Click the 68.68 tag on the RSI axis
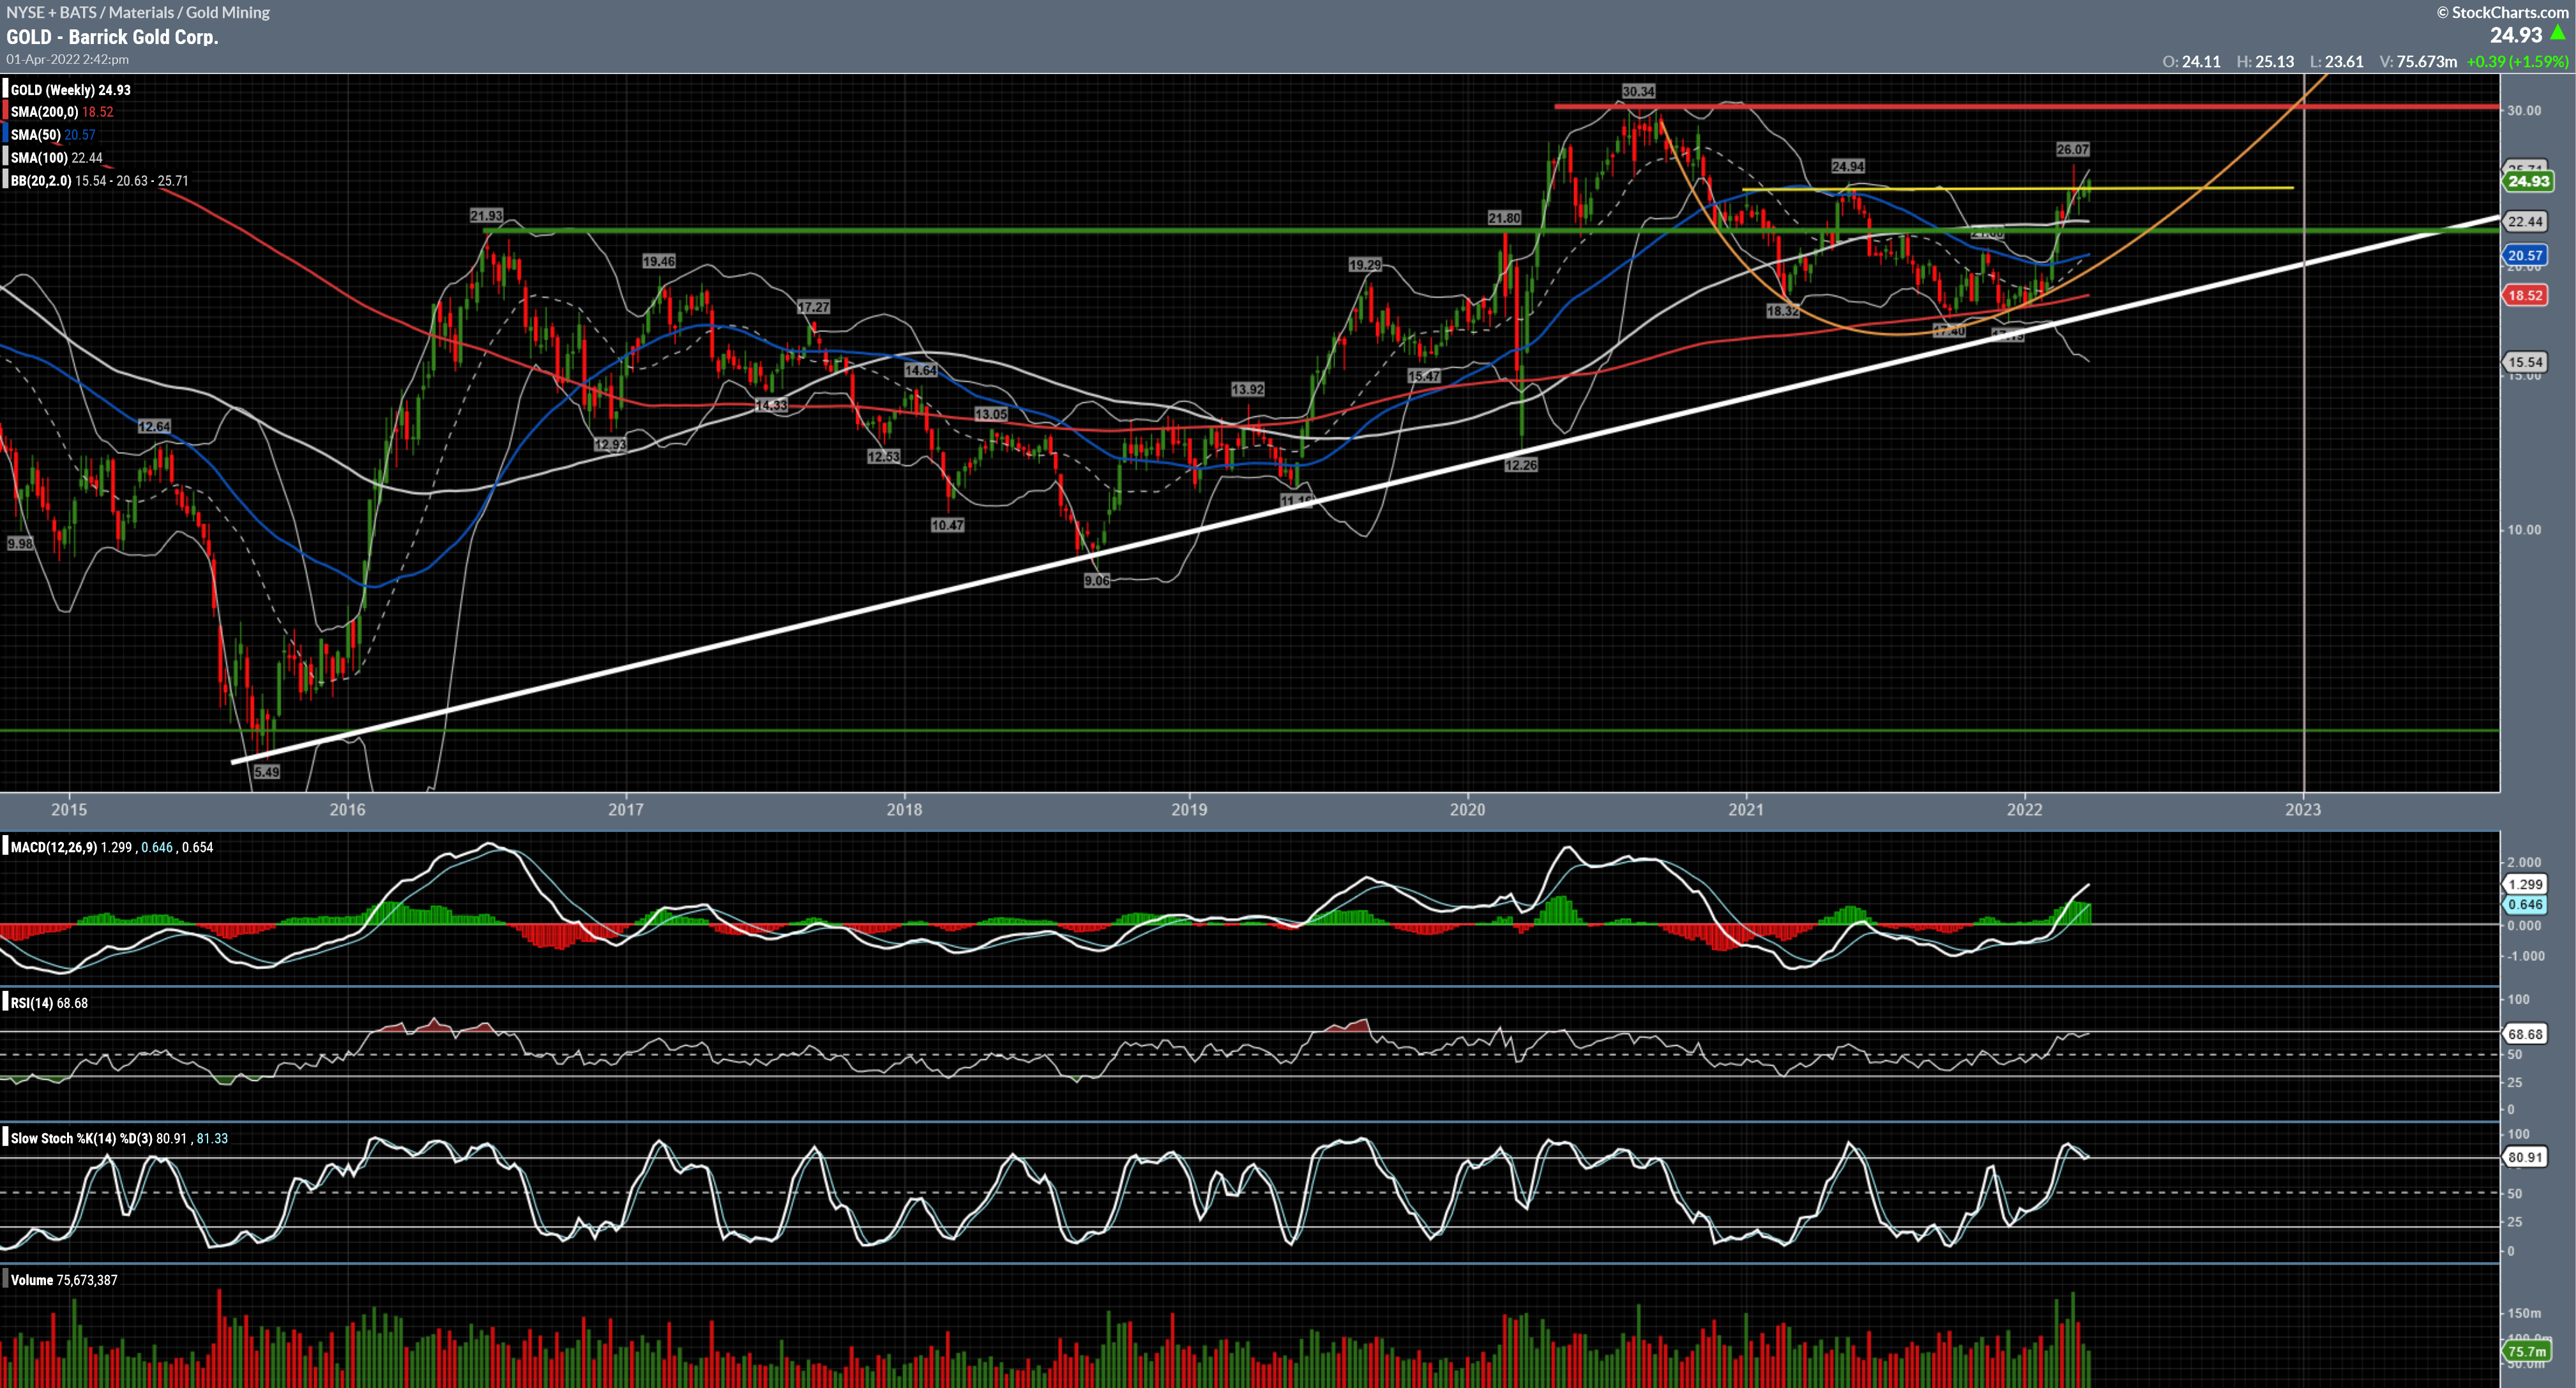The width and height of the screenshot is (2576, 1388). [x=2525, y=1034]
